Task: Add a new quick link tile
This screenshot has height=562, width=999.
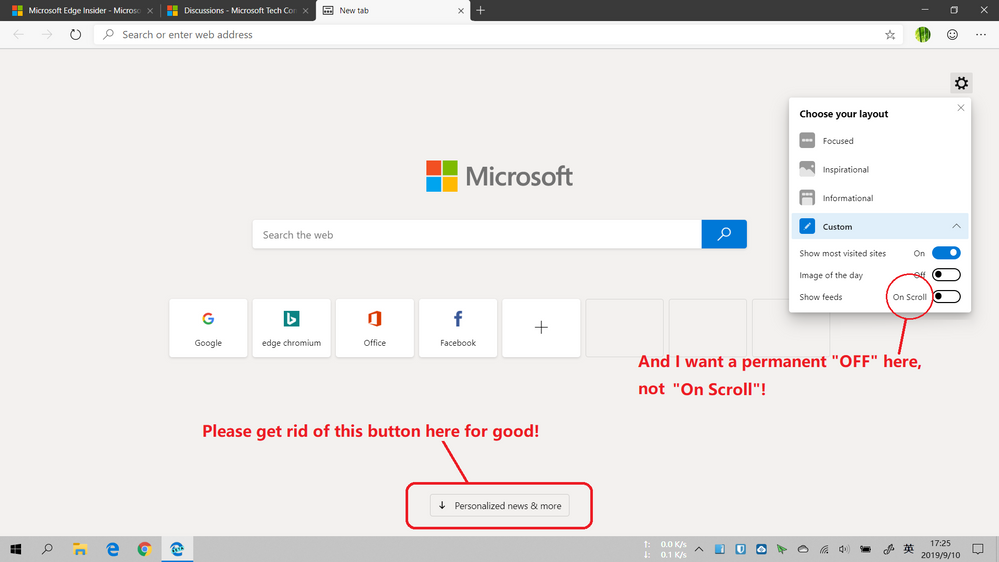Action: 541,328
